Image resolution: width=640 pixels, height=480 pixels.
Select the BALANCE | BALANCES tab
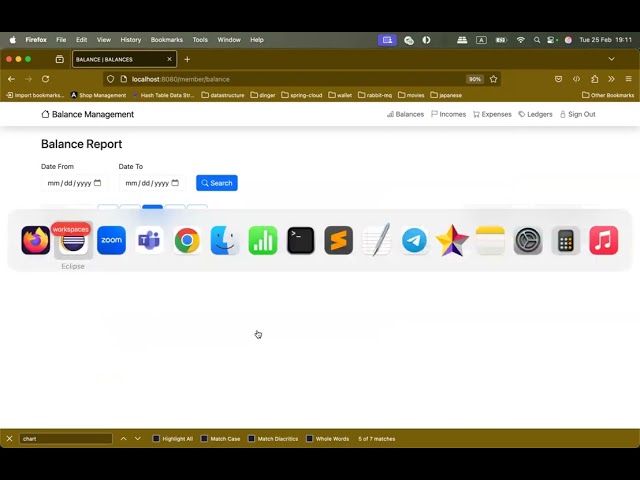[x=124, y=59]
